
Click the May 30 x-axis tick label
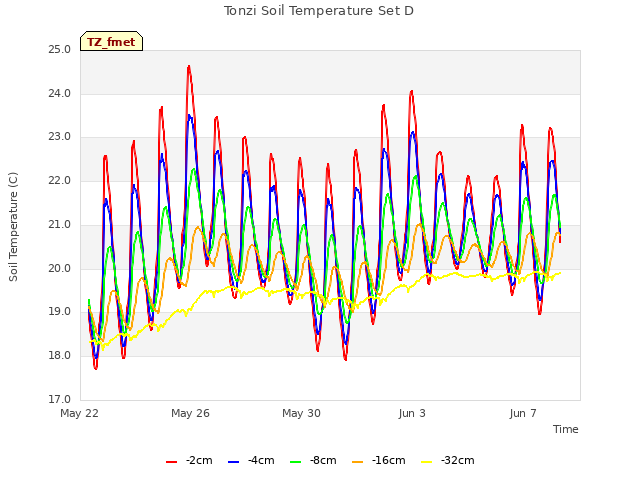click(301, 413)
